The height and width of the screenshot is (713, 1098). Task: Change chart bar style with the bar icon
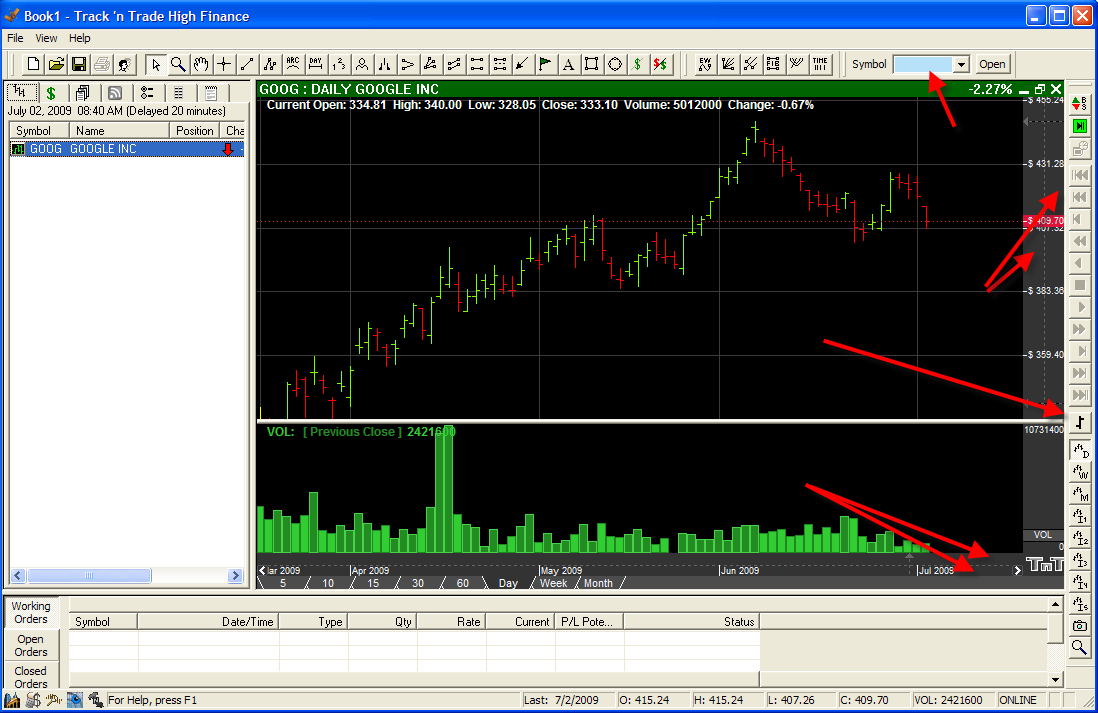(x=1080, y=422)
